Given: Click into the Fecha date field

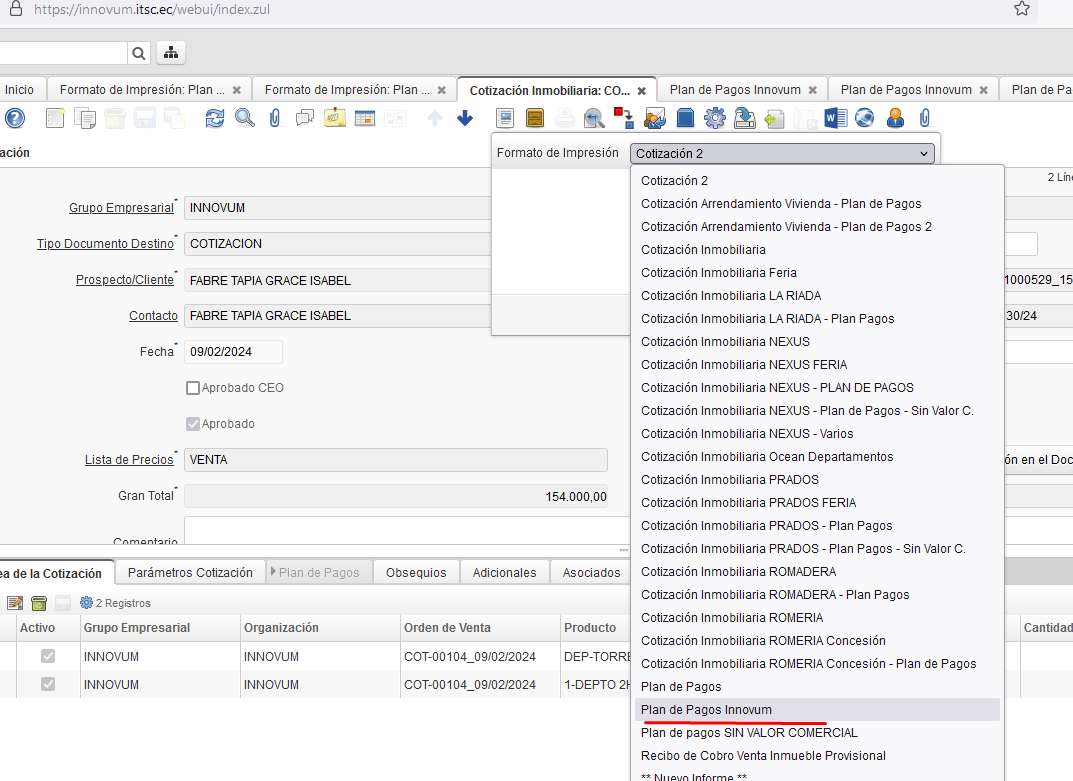Looking at the screenshot, I should click(232, 352).
